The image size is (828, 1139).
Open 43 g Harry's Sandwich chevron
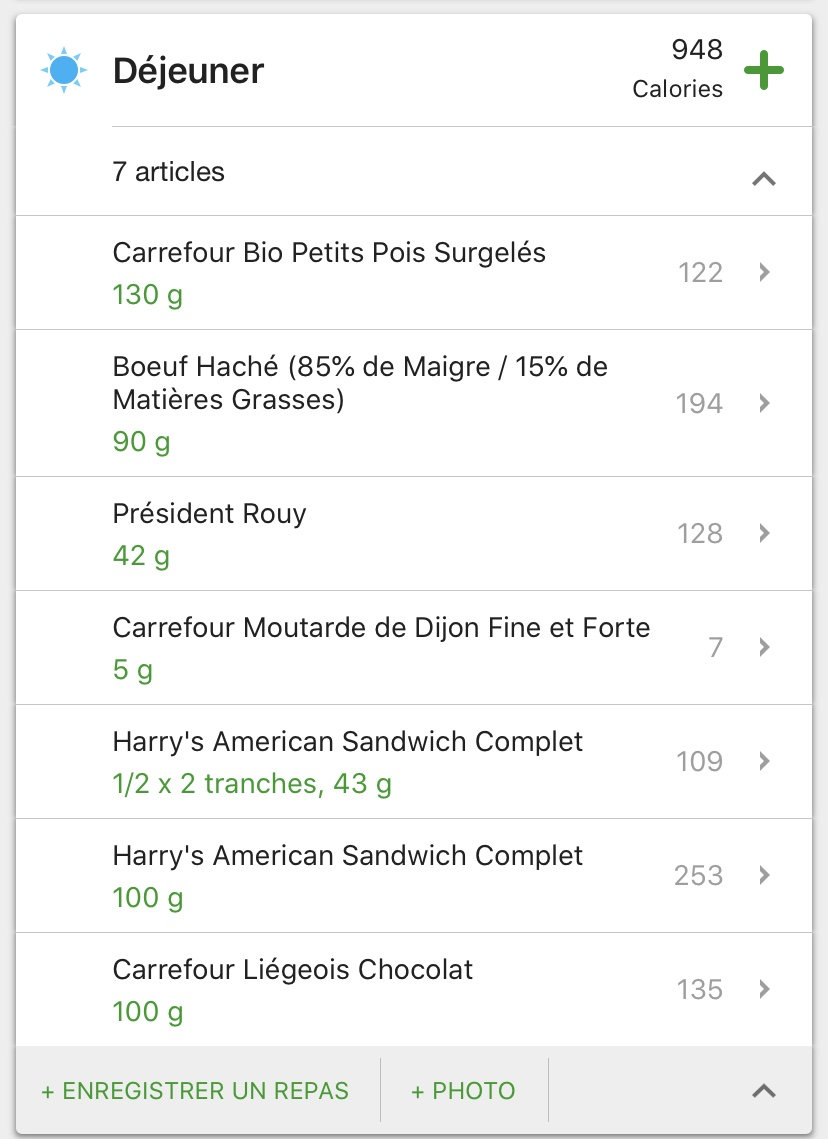pyautogui.click(x=764, y=761)
